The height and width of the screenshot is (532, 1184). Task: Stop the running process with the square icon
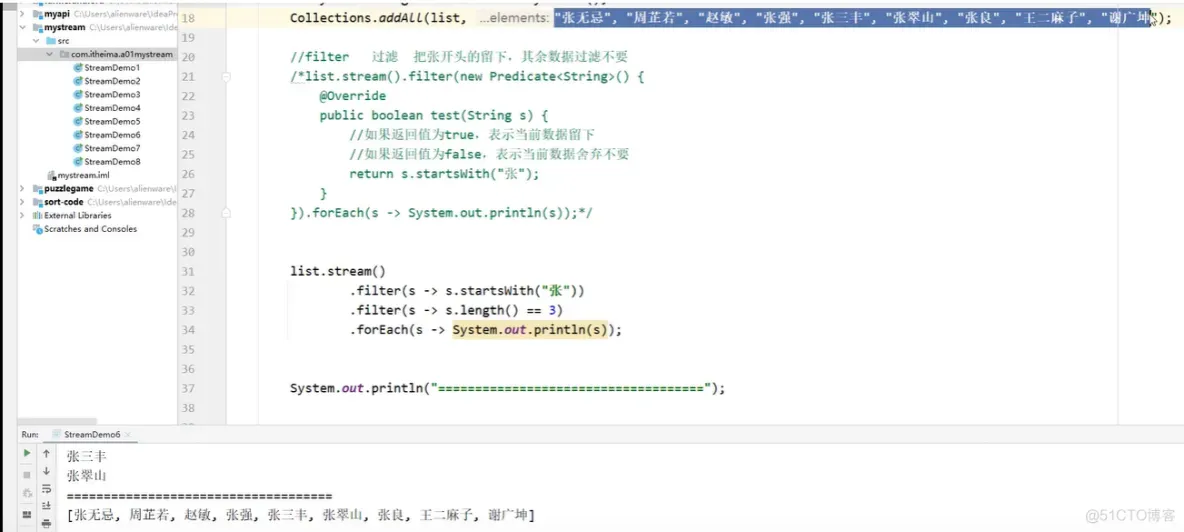click(26, 475)
